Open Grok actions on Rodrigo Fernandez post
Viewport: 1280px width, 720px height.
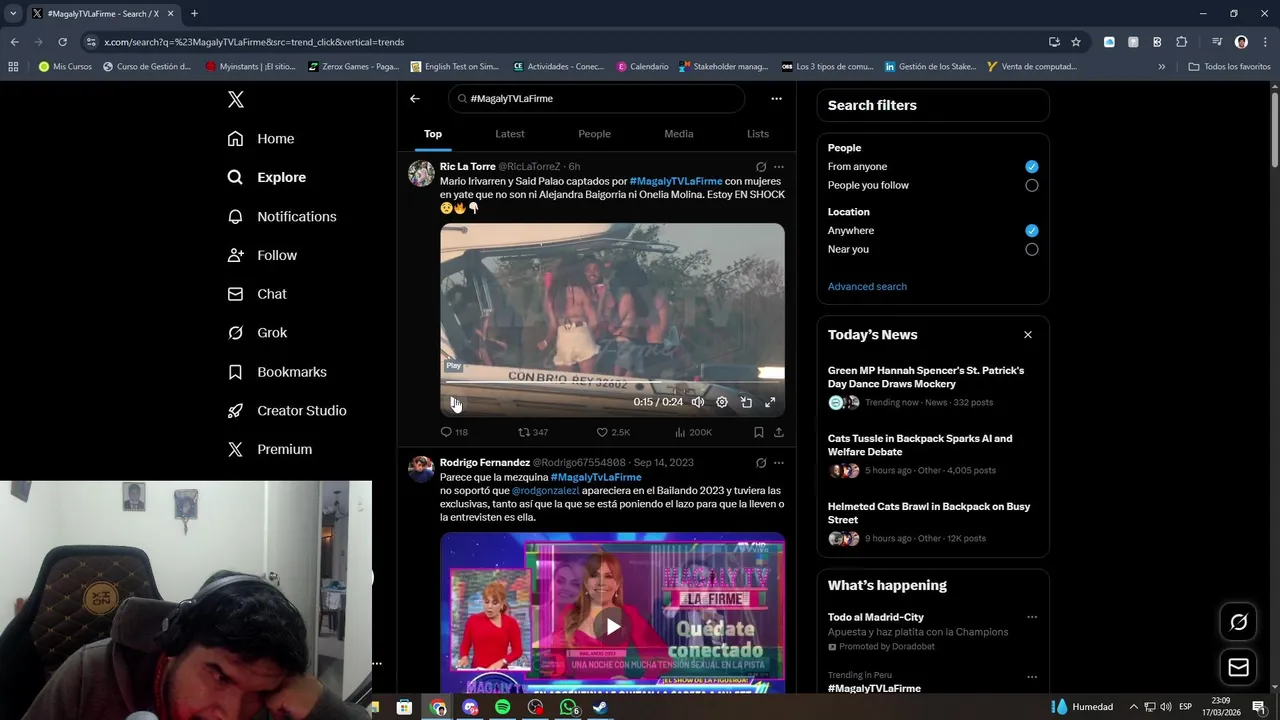pos(761,463)
